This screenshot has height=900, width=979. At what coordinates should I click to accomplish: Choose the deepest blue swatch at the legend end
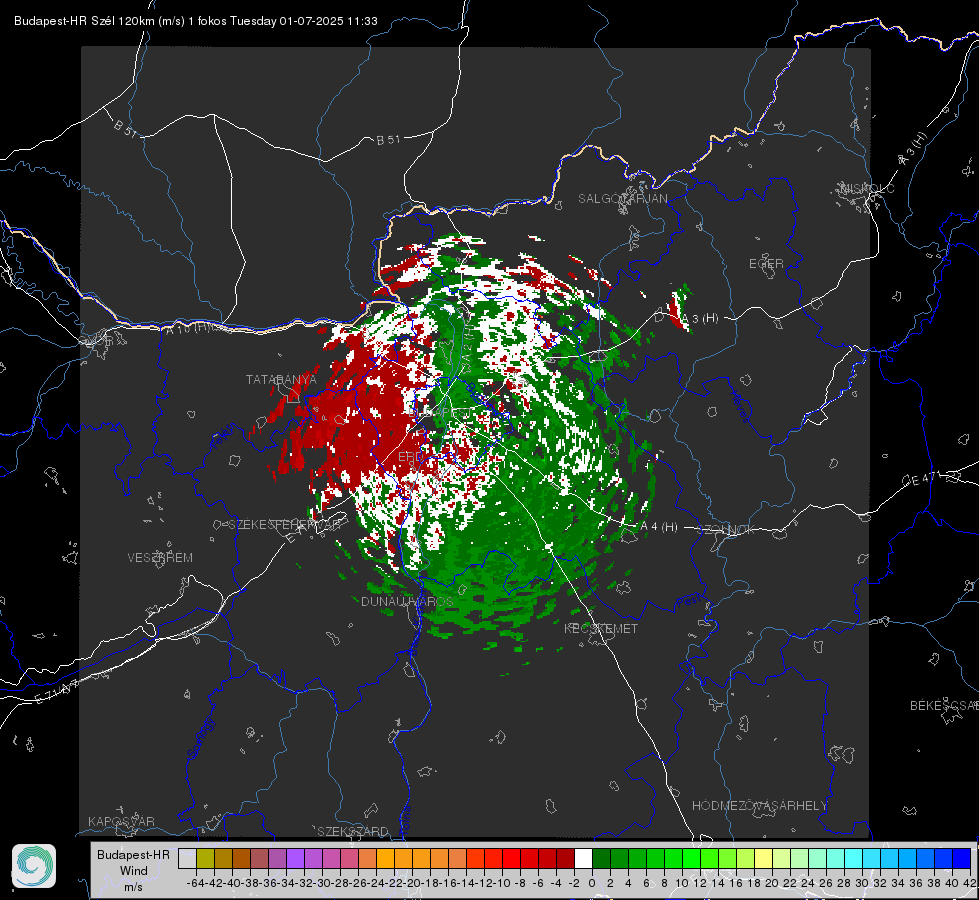click(x=962, y=858)
